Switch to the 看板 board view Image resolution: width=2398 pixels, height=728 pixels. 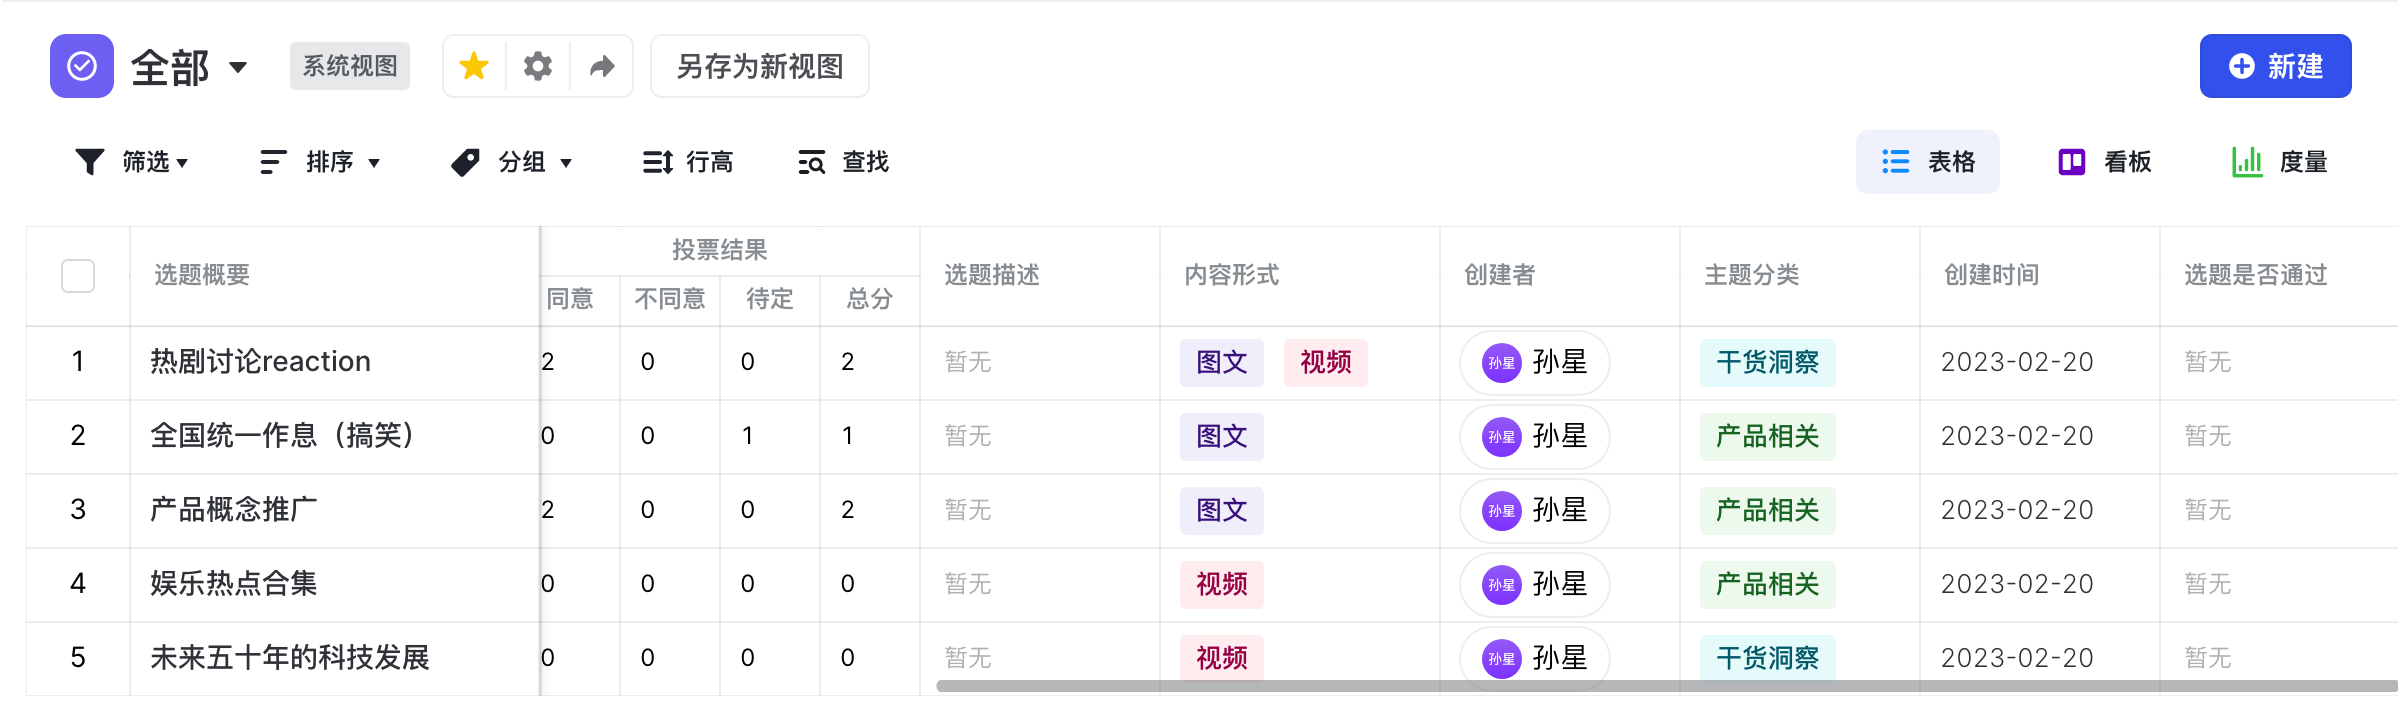2105,162
